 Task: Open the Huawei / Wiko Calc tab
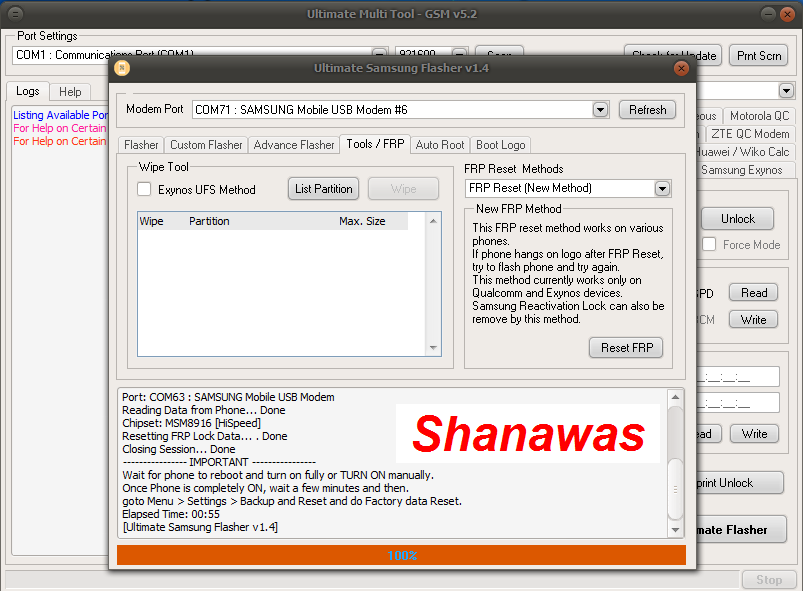745,152
